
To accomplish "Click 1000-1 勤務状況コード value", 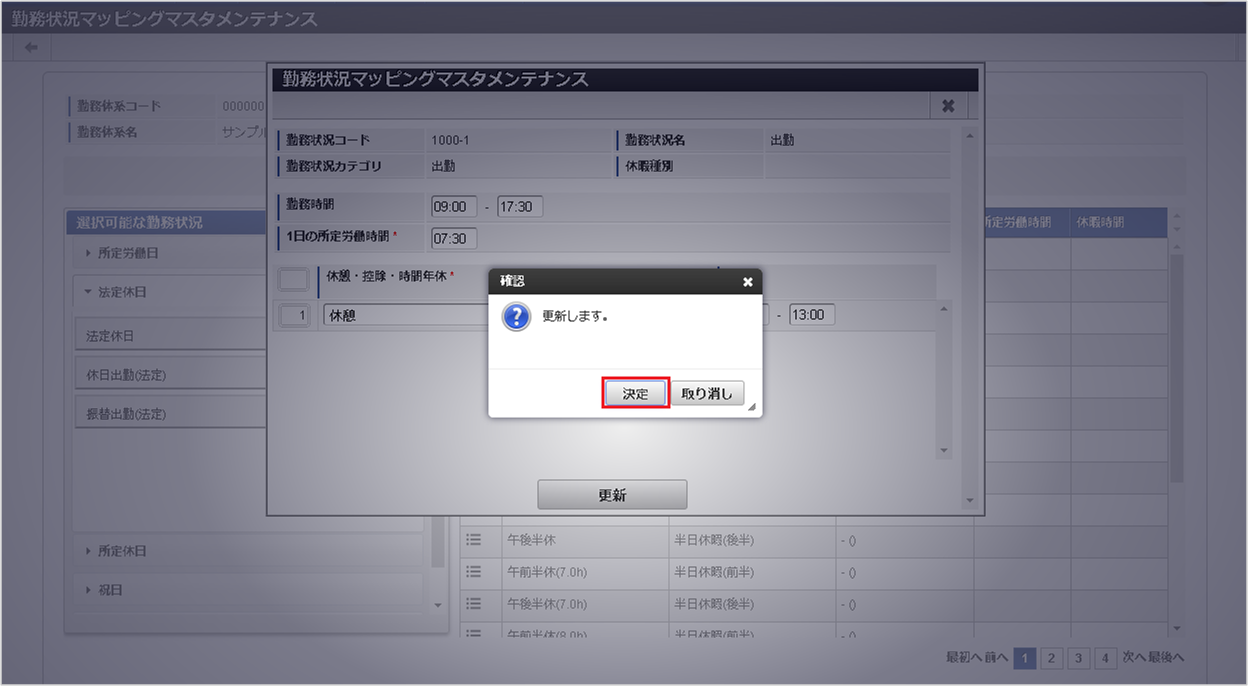I will (x=450, y=140).
